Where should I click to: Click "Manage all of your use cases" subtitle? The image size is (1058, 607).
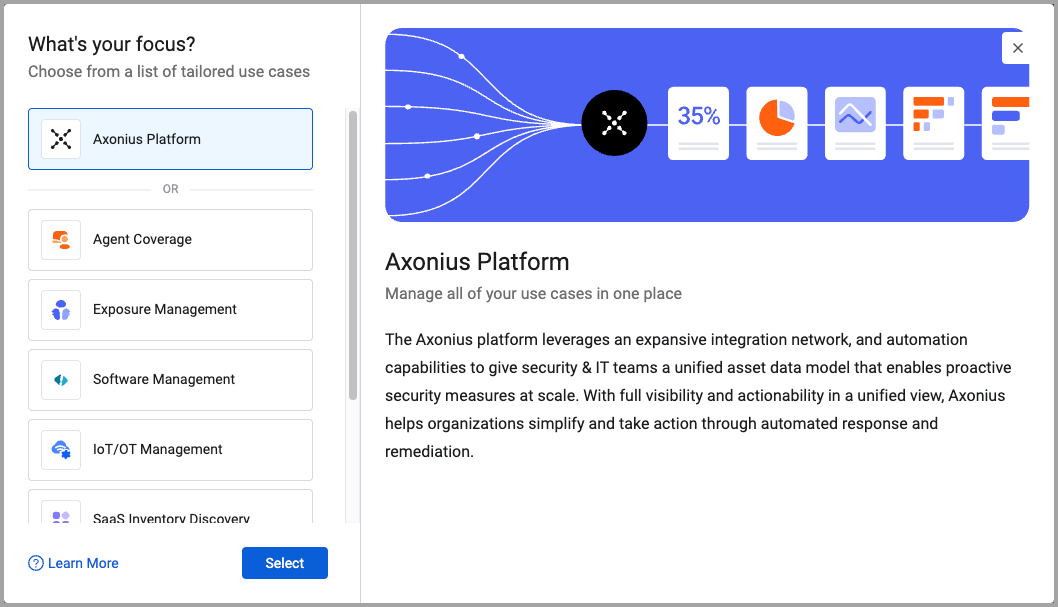pos(533,293)
